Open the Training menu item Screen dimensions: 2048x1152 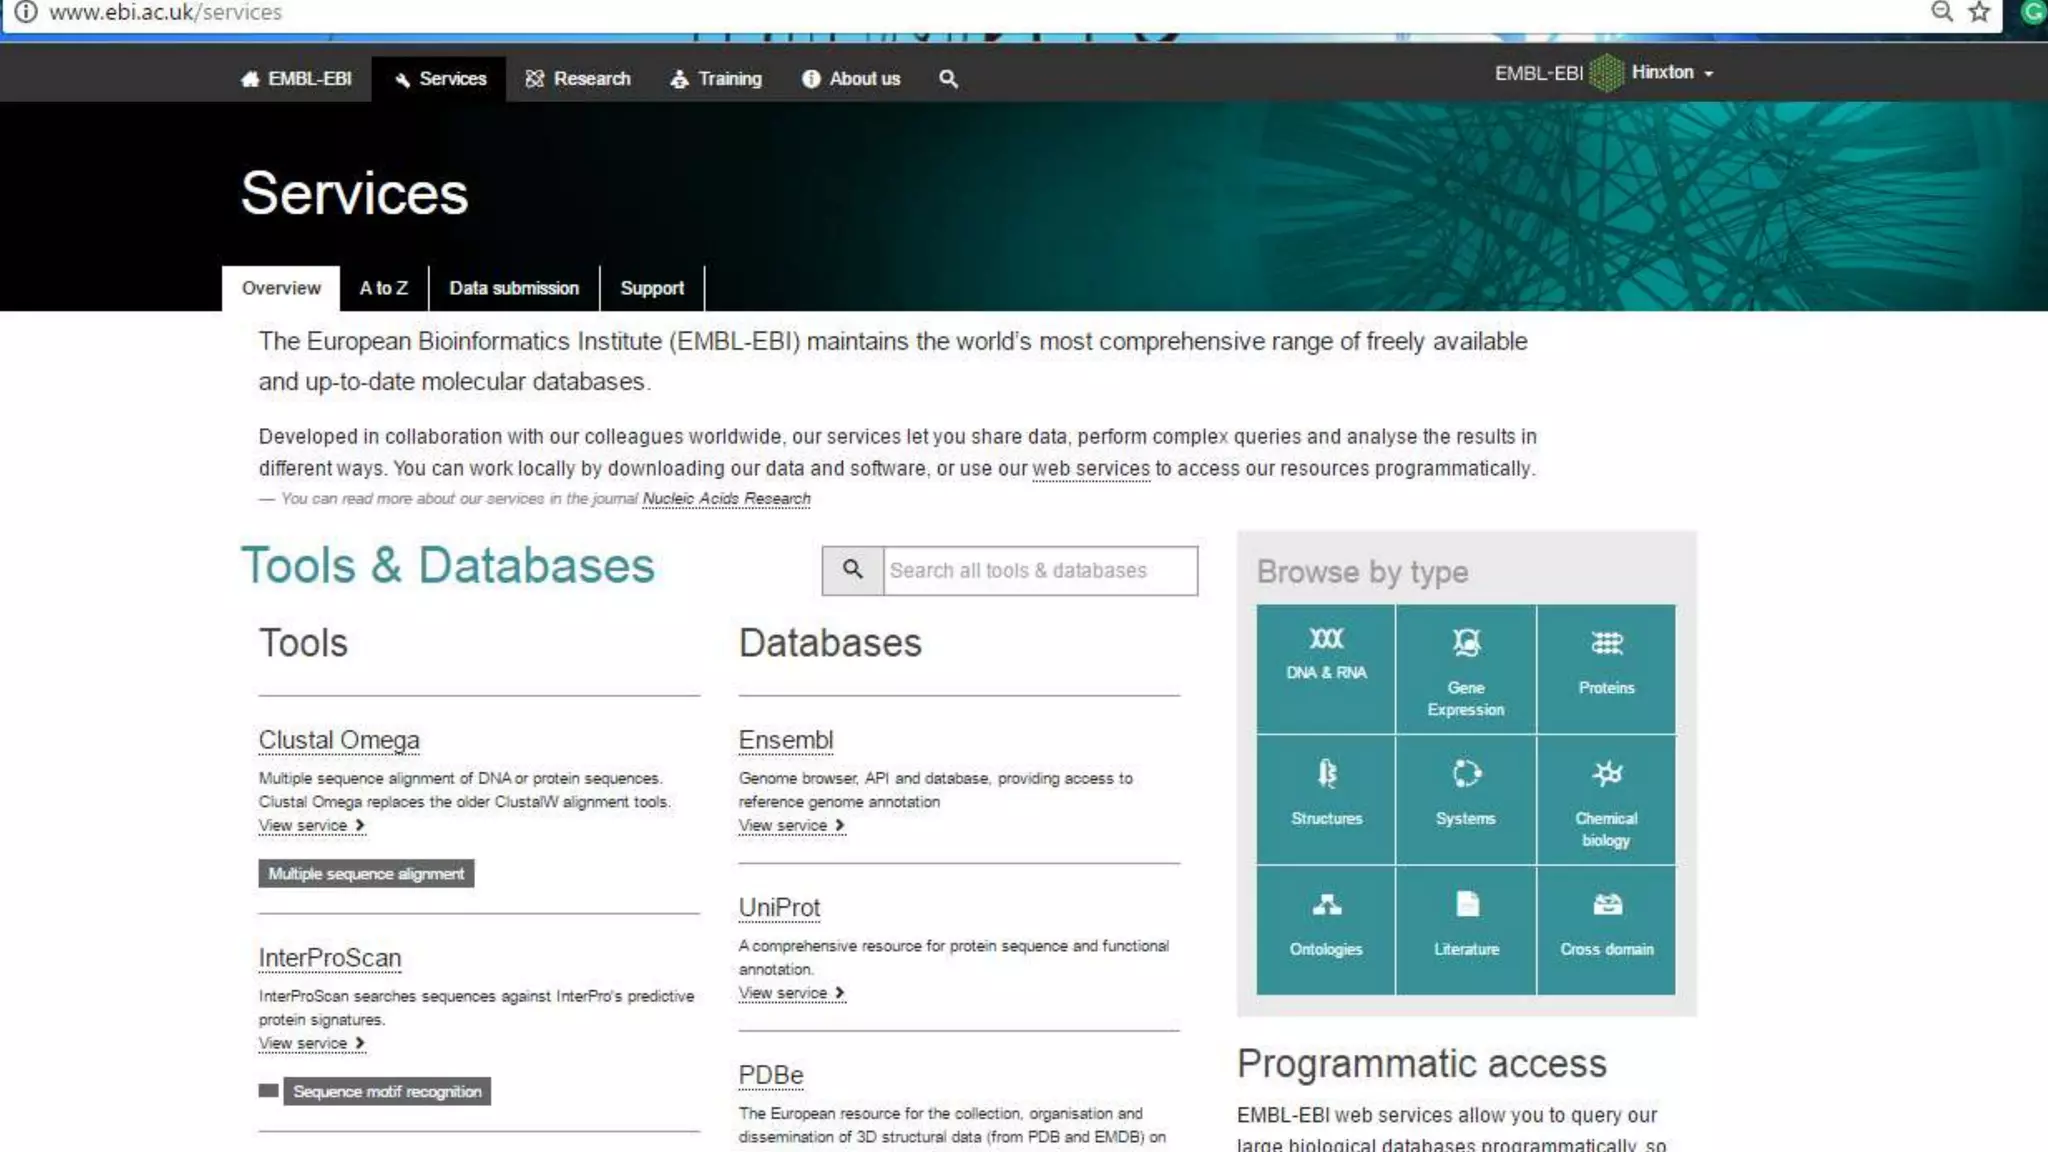pyautogui.click(x=716, y=79)
